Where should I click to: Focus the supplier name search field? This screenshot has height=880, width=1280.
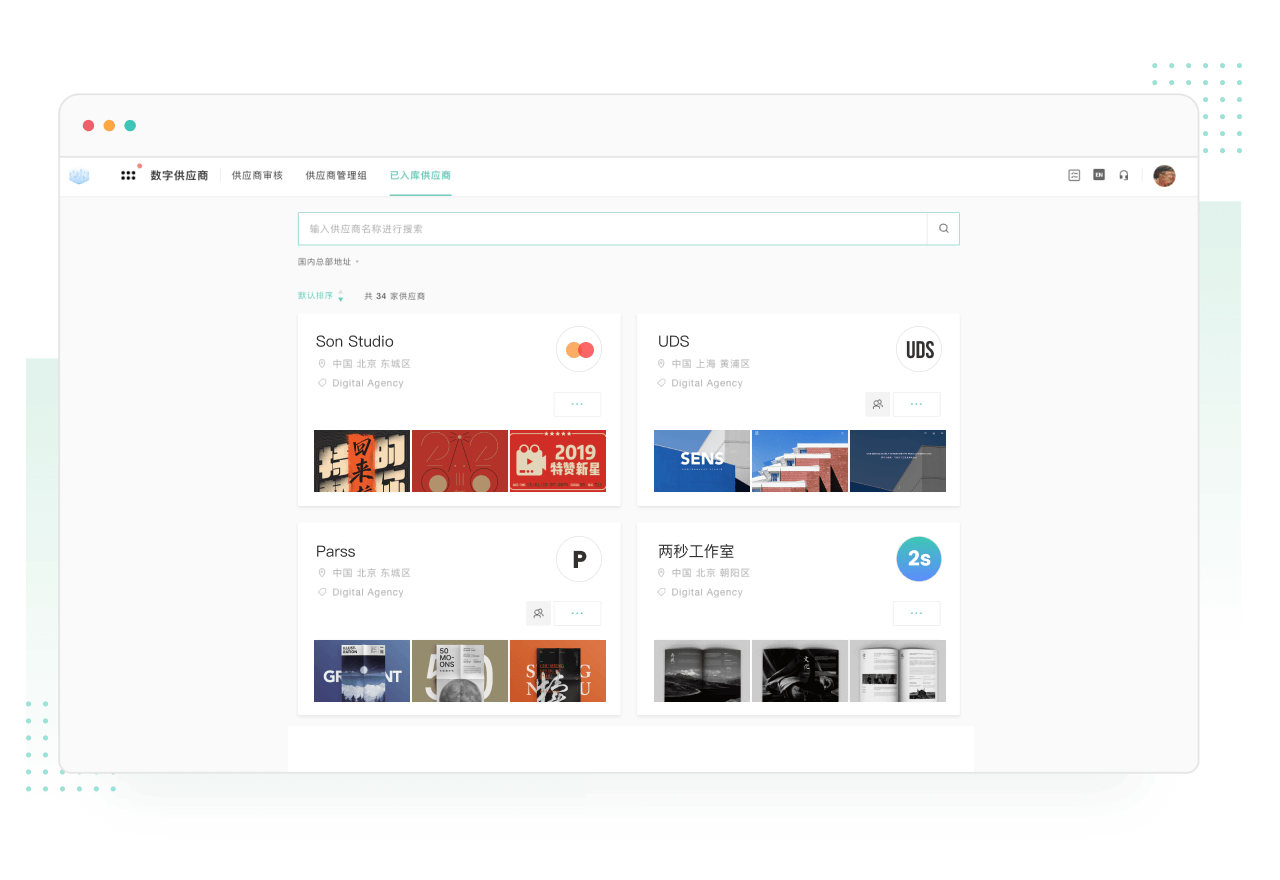(x=613, y=229)
